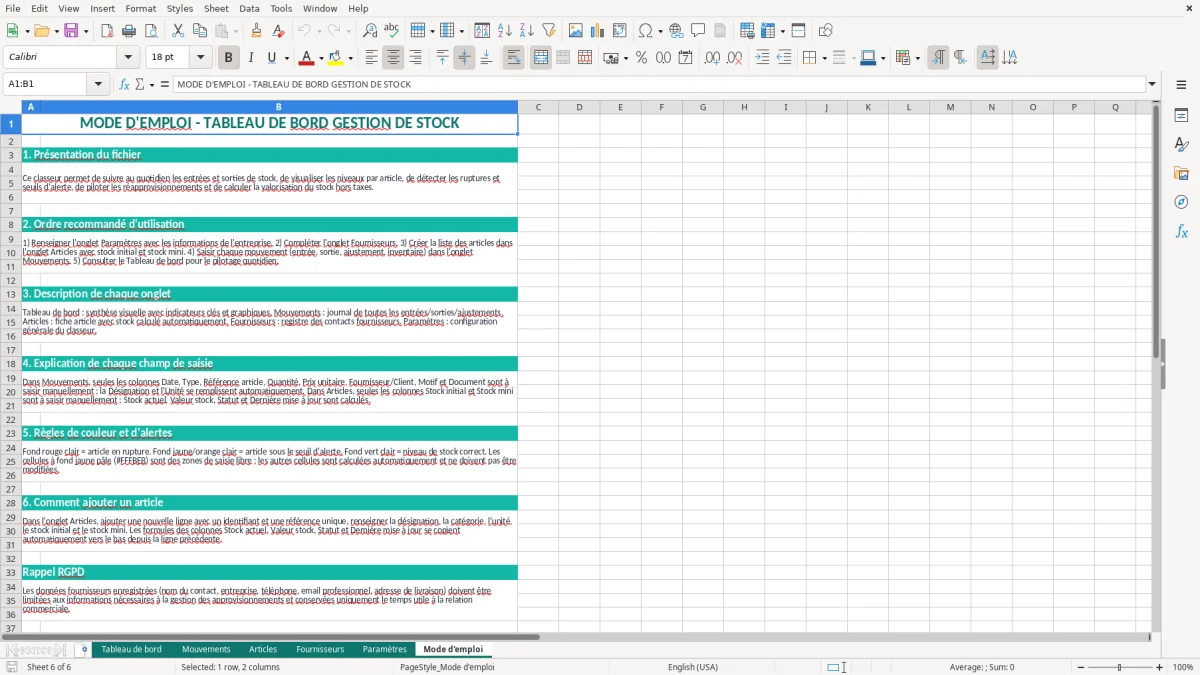Click the Increase Indent icon

(762, 58)
